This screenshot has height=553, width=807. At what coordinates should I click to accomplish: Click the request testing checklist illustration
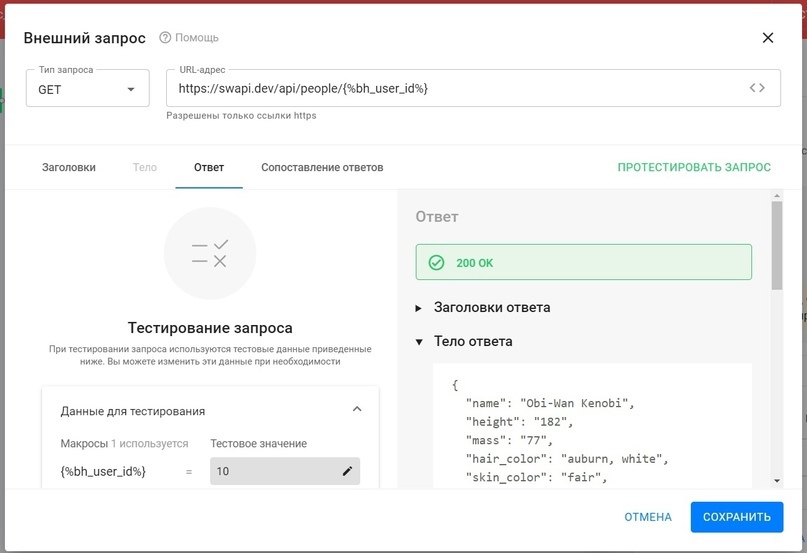(210, 253)
